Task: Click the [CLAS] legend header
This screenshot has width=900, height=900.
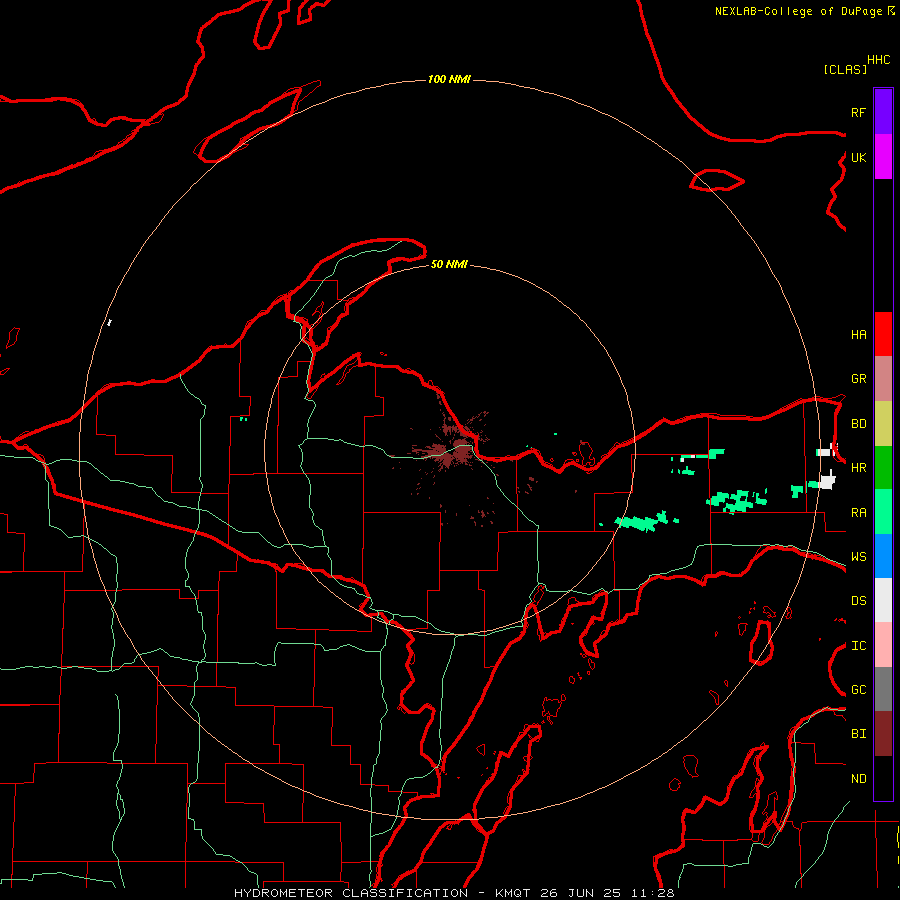Action: point(845,69)
